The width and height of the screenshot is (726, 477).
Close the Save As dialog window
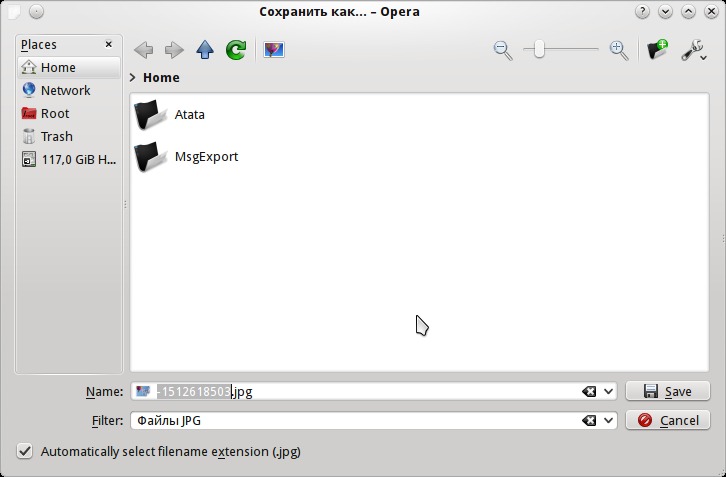[712, 12]
